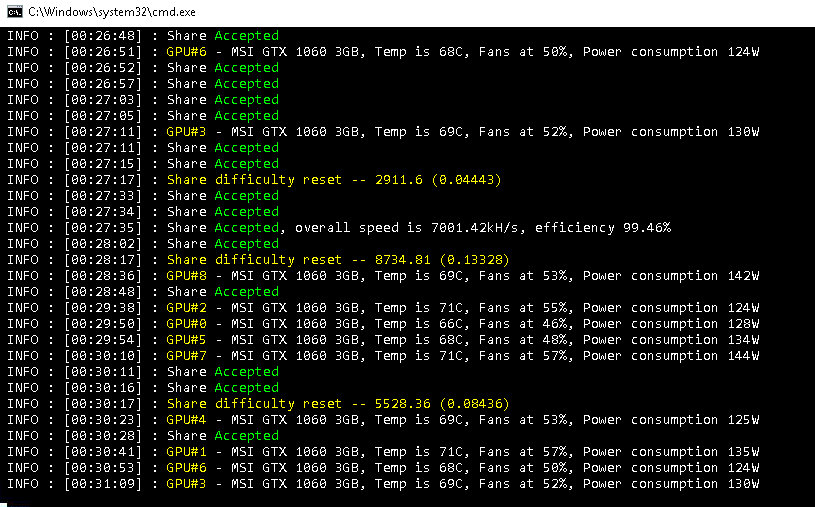
Task: Click the Share Accepted line at 00:27:03
Action: pos(143,100)
